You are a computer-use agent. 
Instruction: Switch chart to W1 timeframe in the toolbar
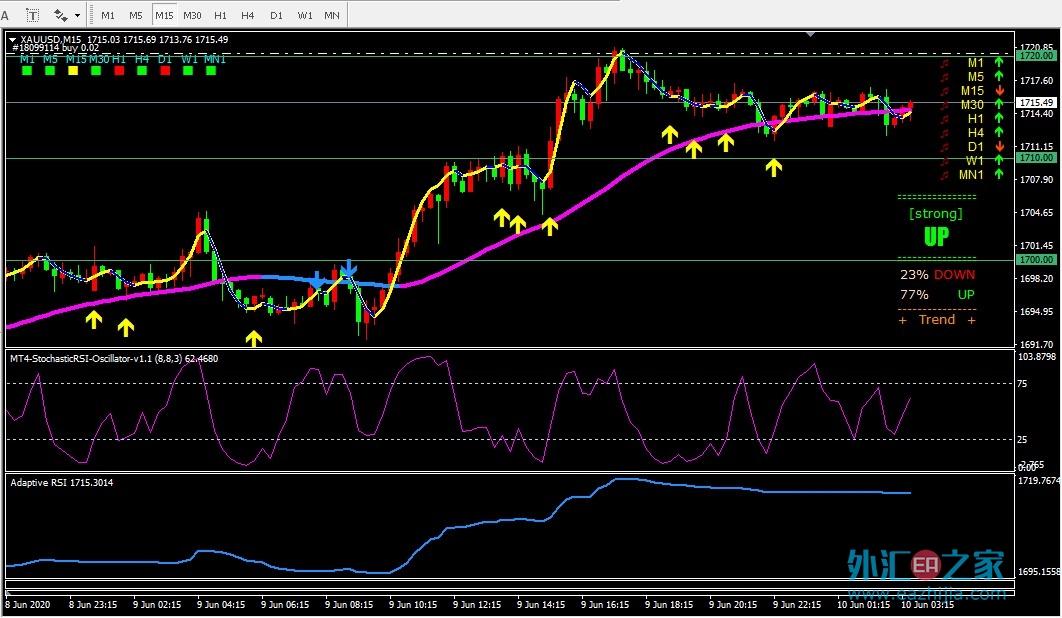[x=305, y=15]
